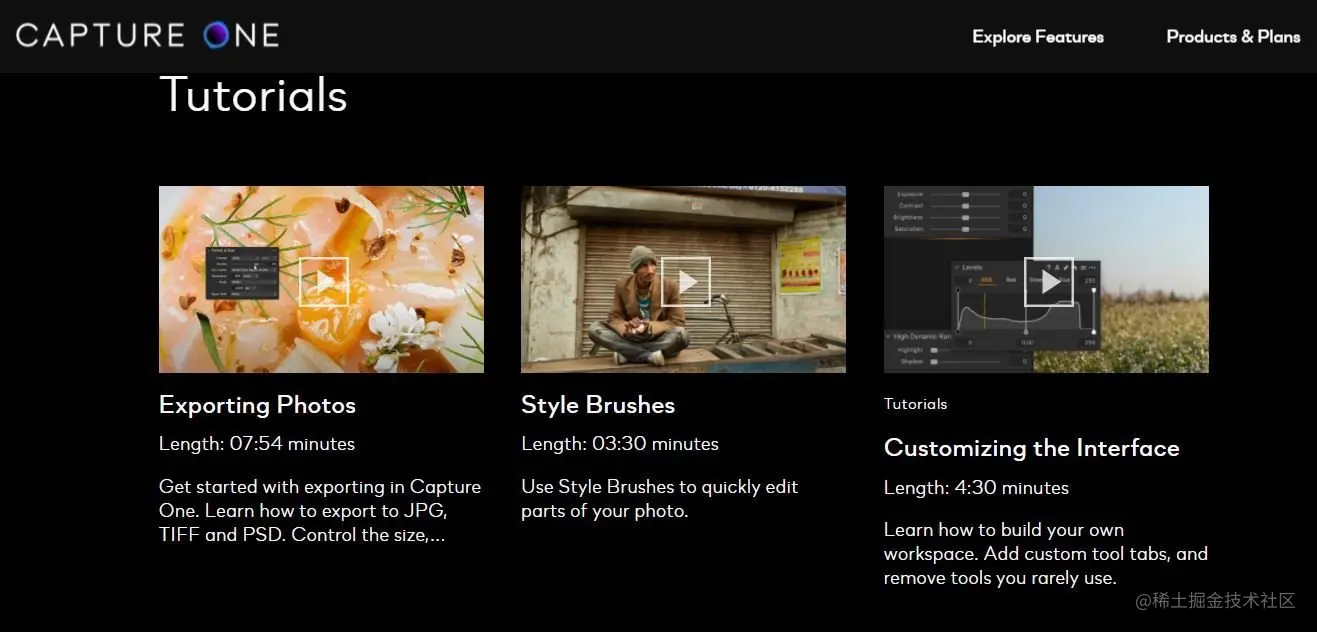Click the 07:54 minutes length text

256,443
